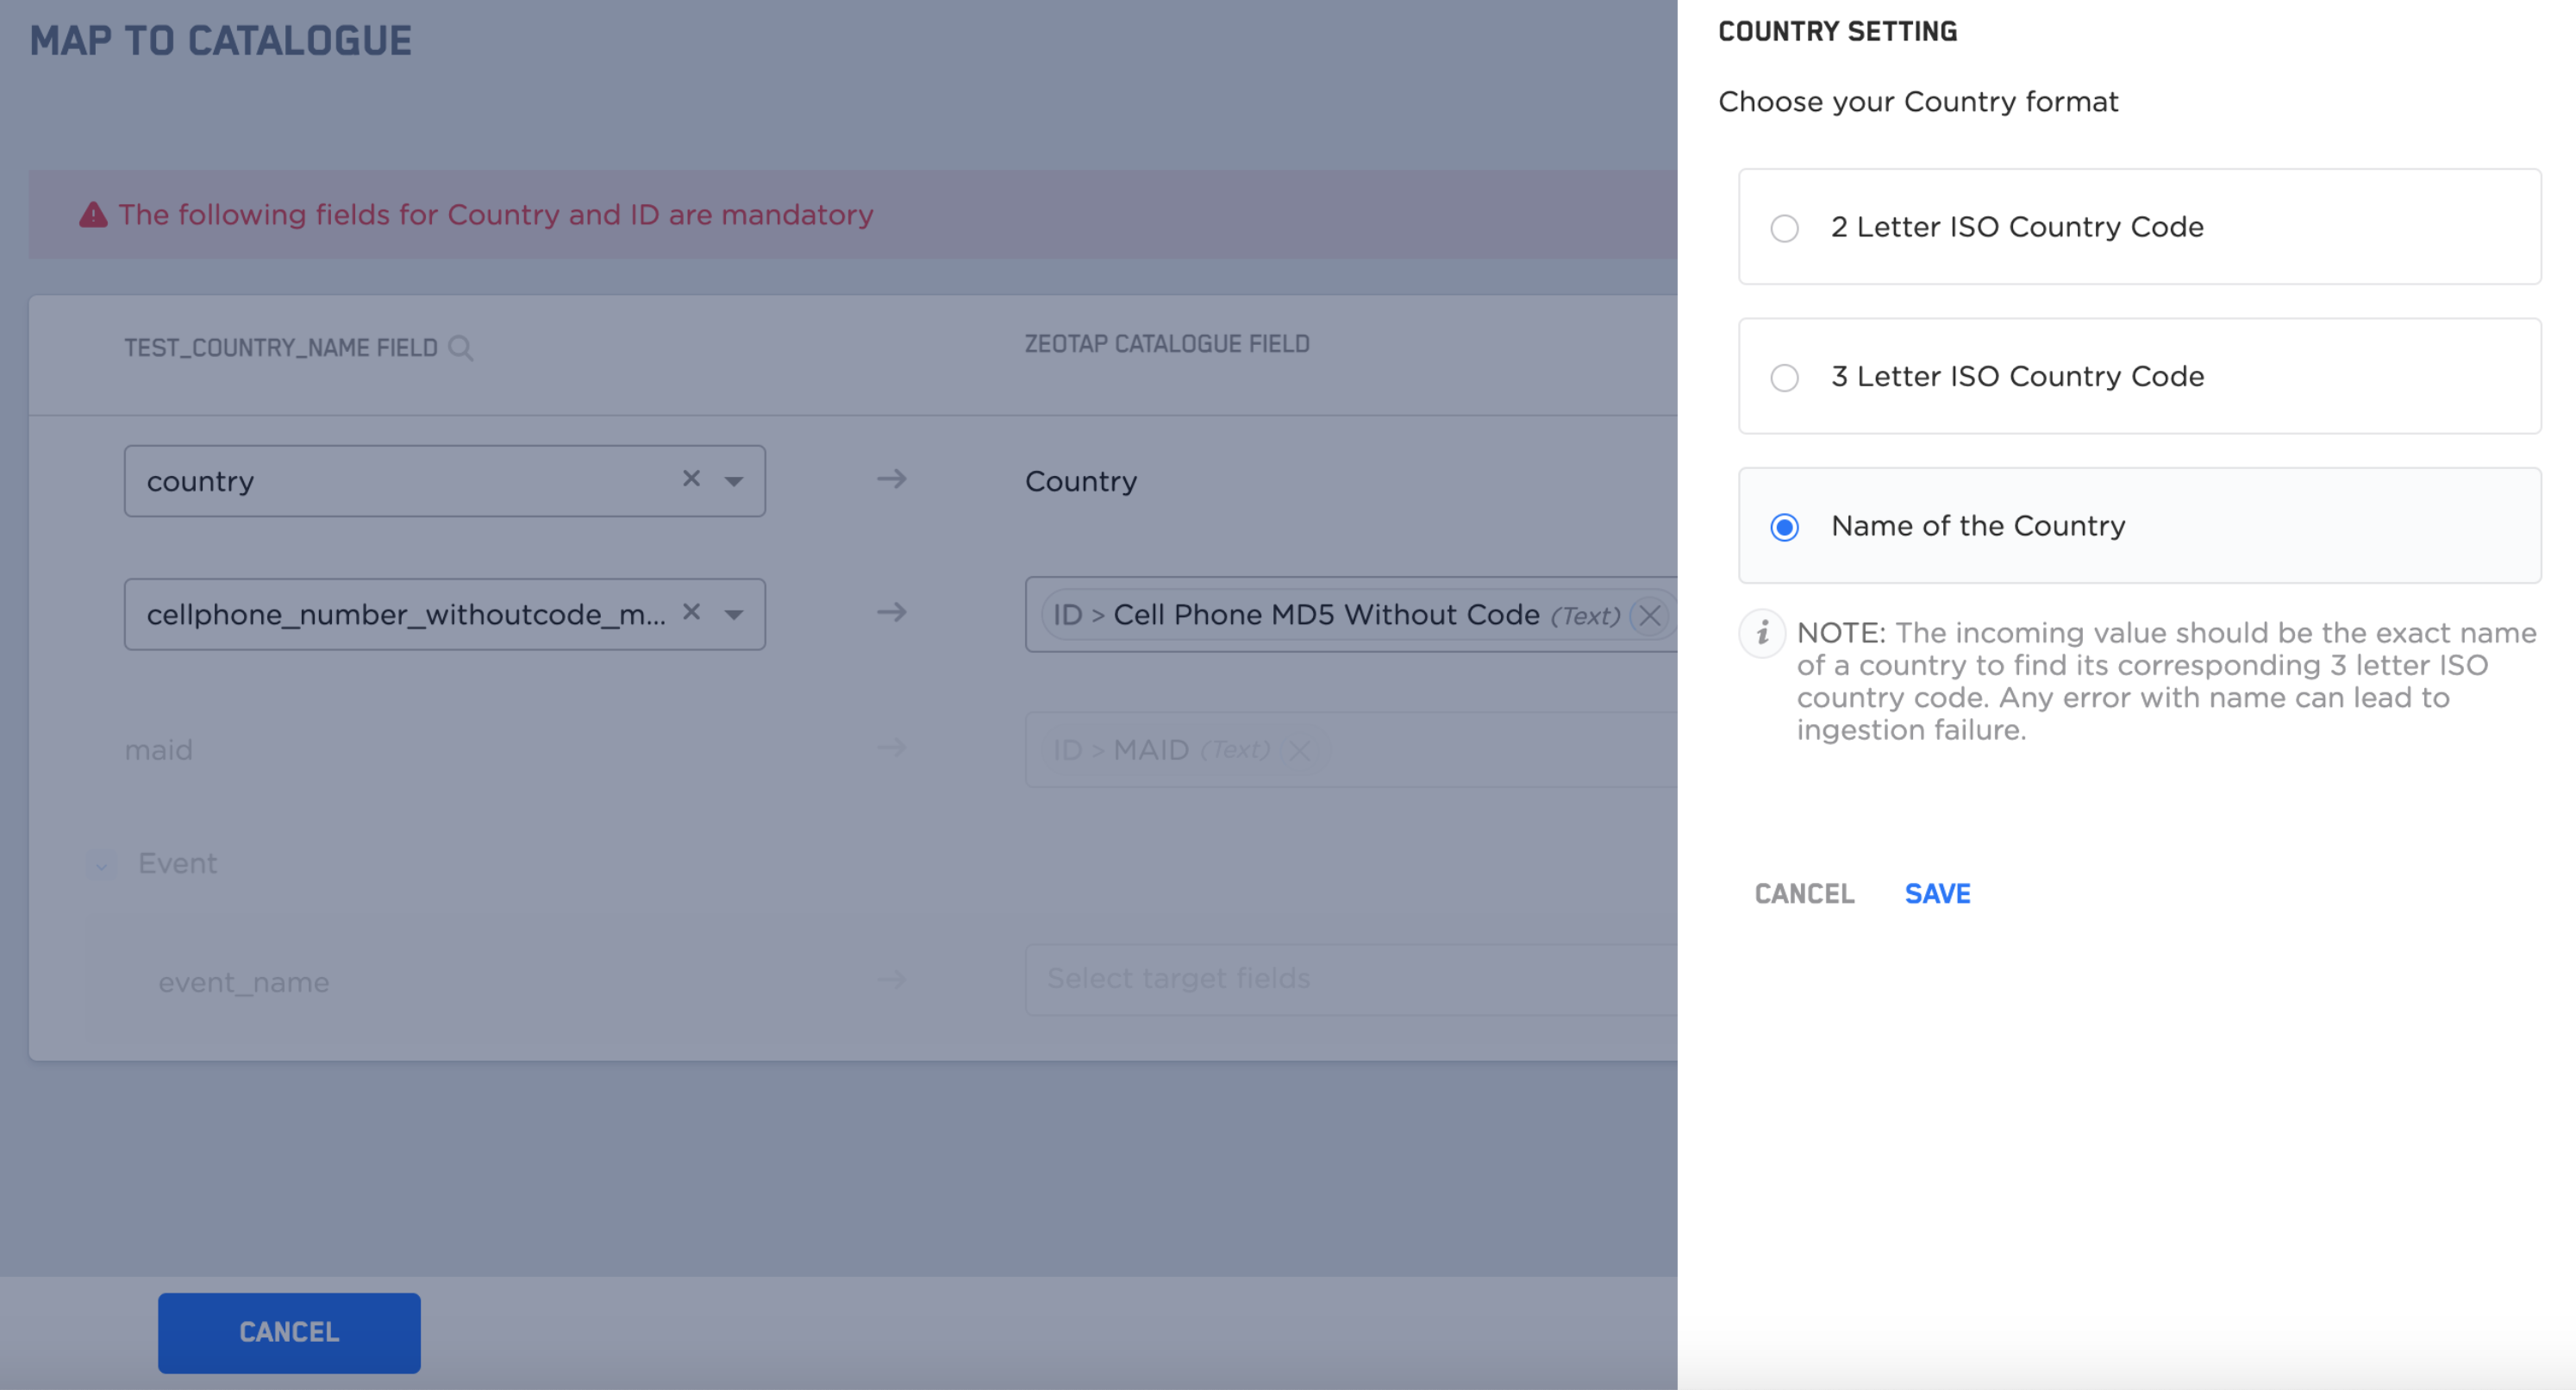Open the country source field dropdown
The height and width of the screenshot is (1390, 2576).
(x=734, y=481)
